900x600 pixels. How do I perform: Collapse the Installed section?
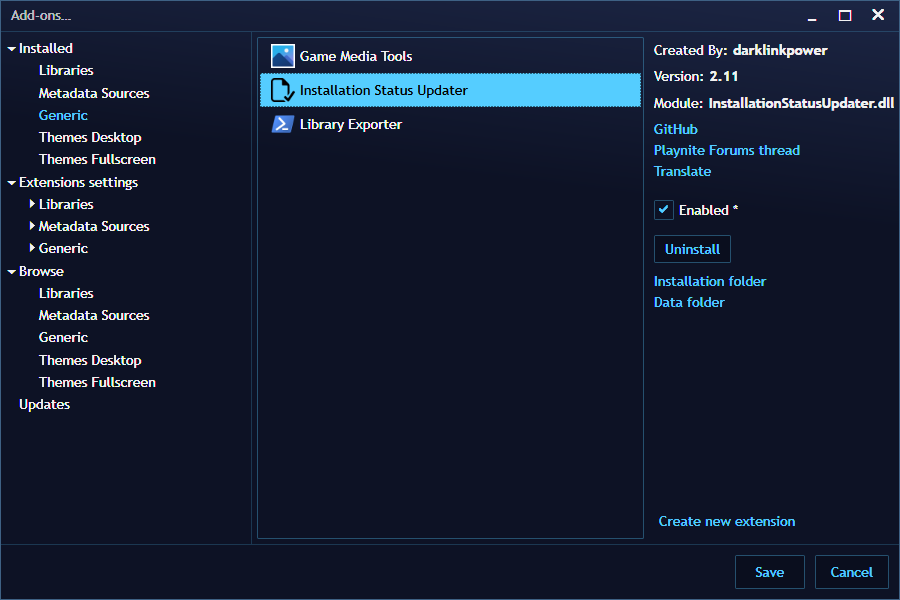[x=11, y=48]
